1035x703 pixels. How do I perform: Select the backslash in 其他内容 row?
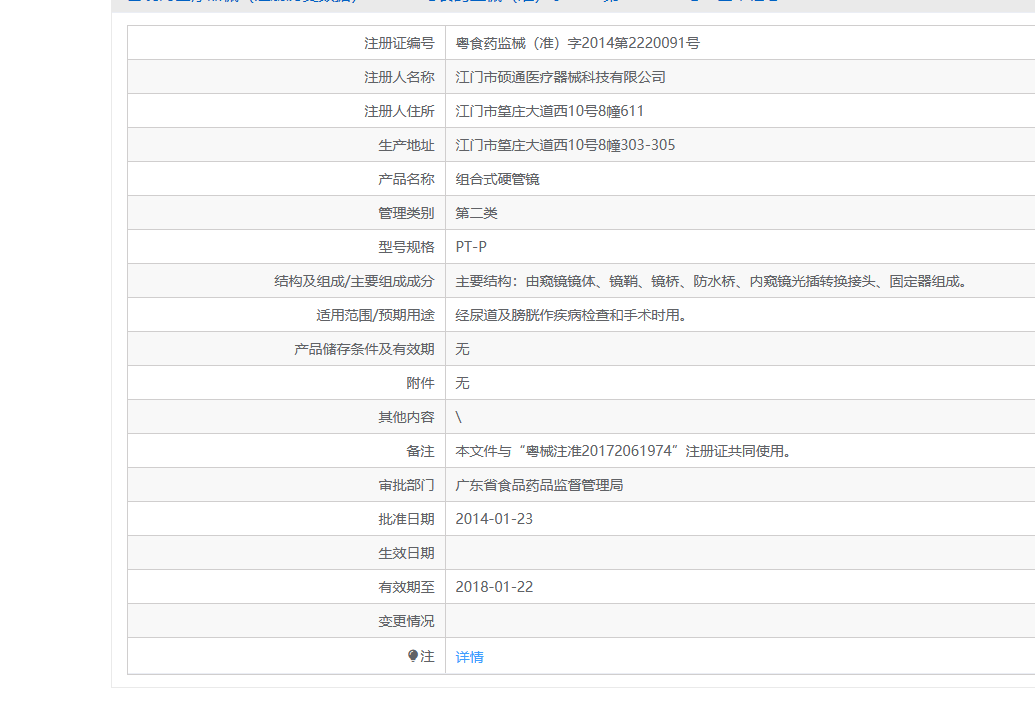tap(459, 417)
